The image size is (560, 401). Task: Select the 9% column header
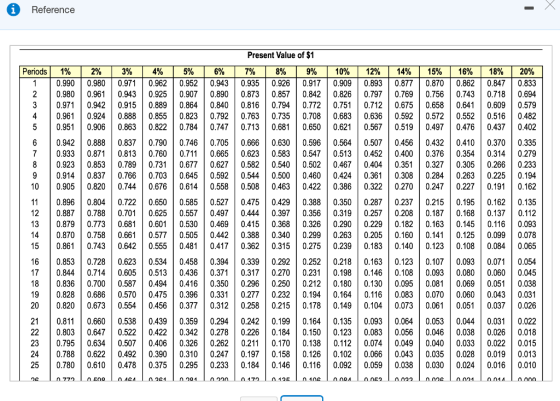(312, 71)
